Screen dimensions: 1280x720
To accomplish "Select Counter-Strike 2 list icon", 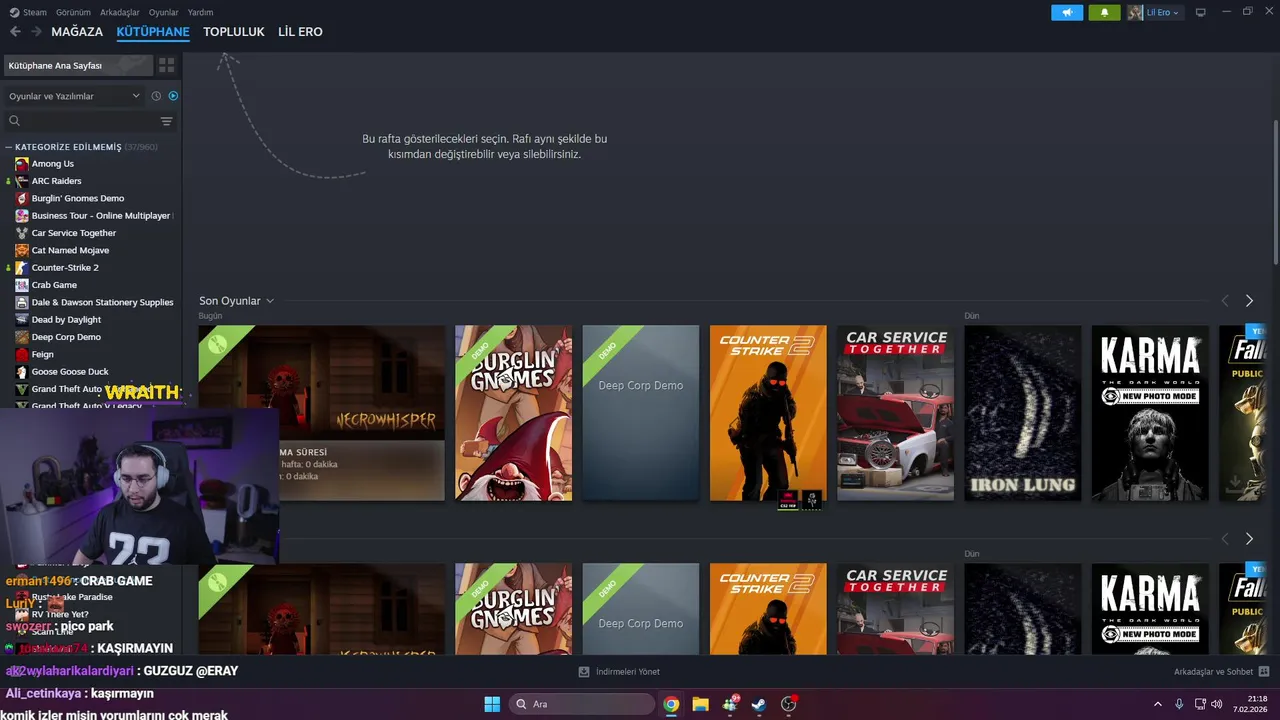I will coord(22,268).
